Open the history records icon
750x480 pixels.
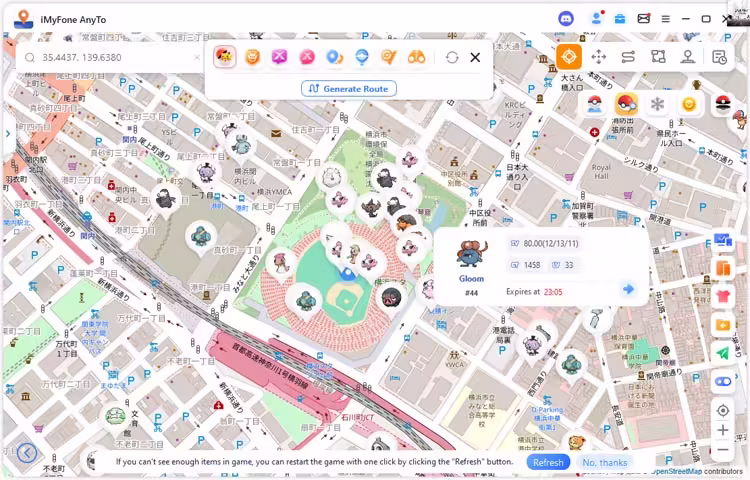click(719, 57)
